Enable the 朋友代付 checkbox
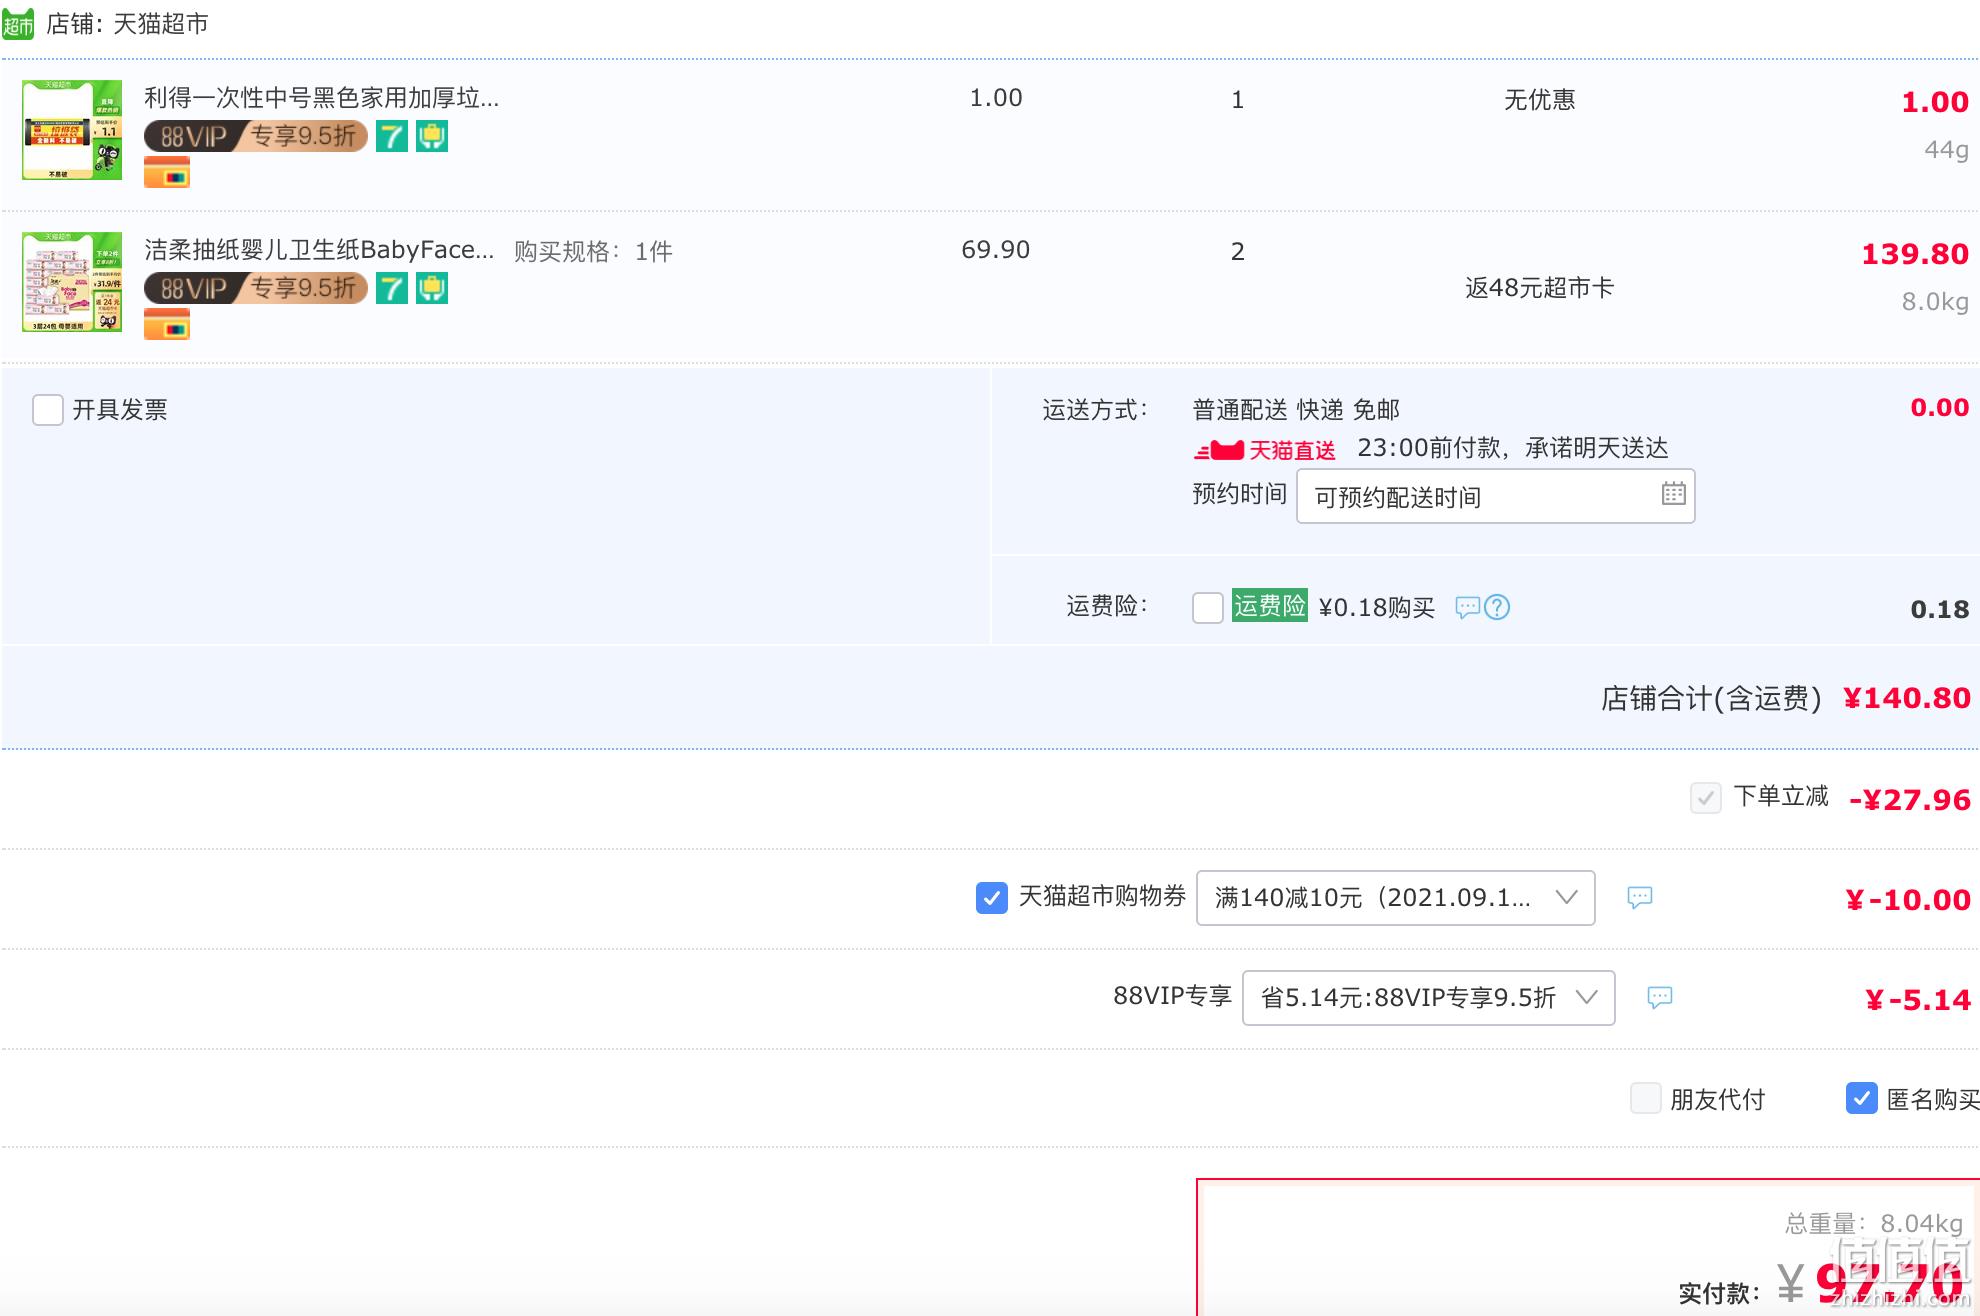 [1645, 1098]
